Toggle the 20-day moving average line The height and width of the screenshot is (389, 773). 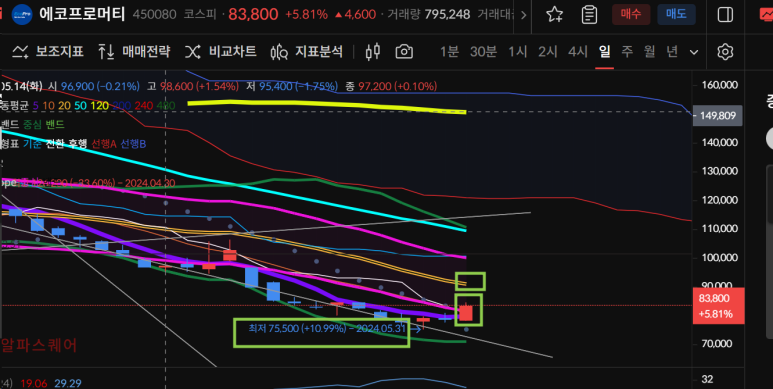click(64, 105)
